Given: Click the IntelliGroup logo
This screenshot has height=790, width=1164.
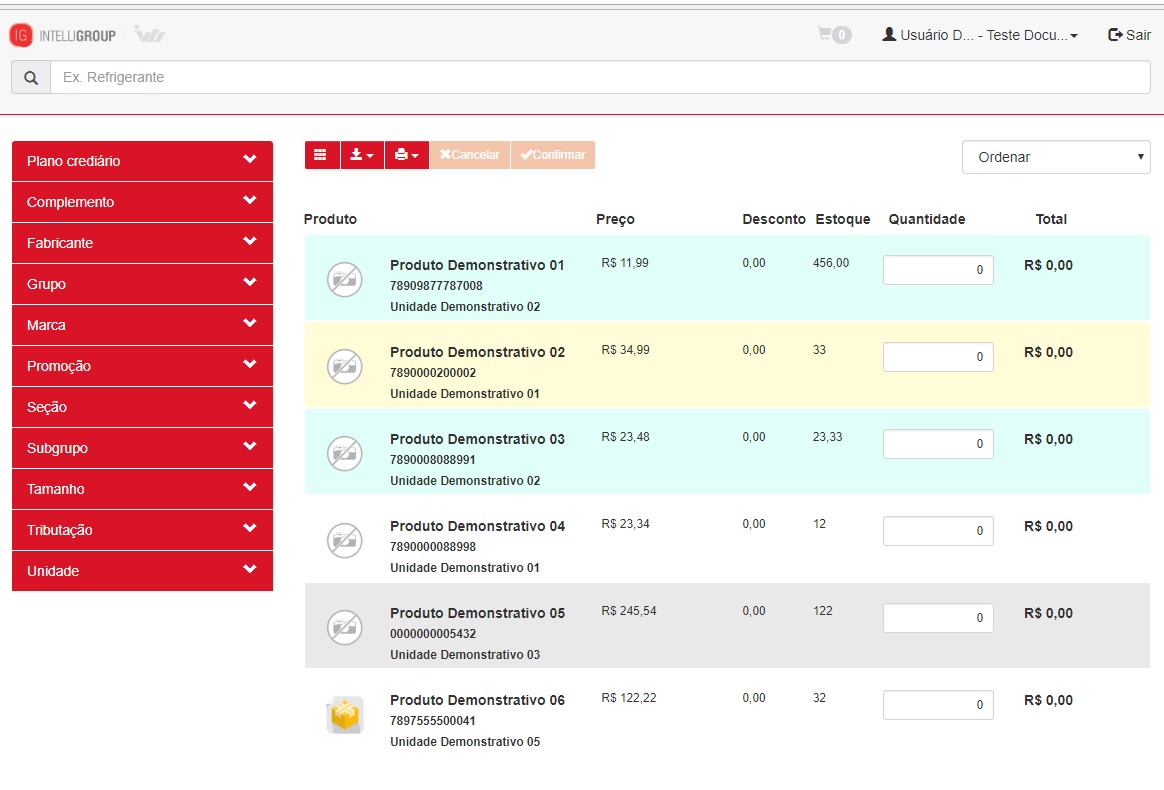Looking at the screenshot, I should click(x=62, y=35).
